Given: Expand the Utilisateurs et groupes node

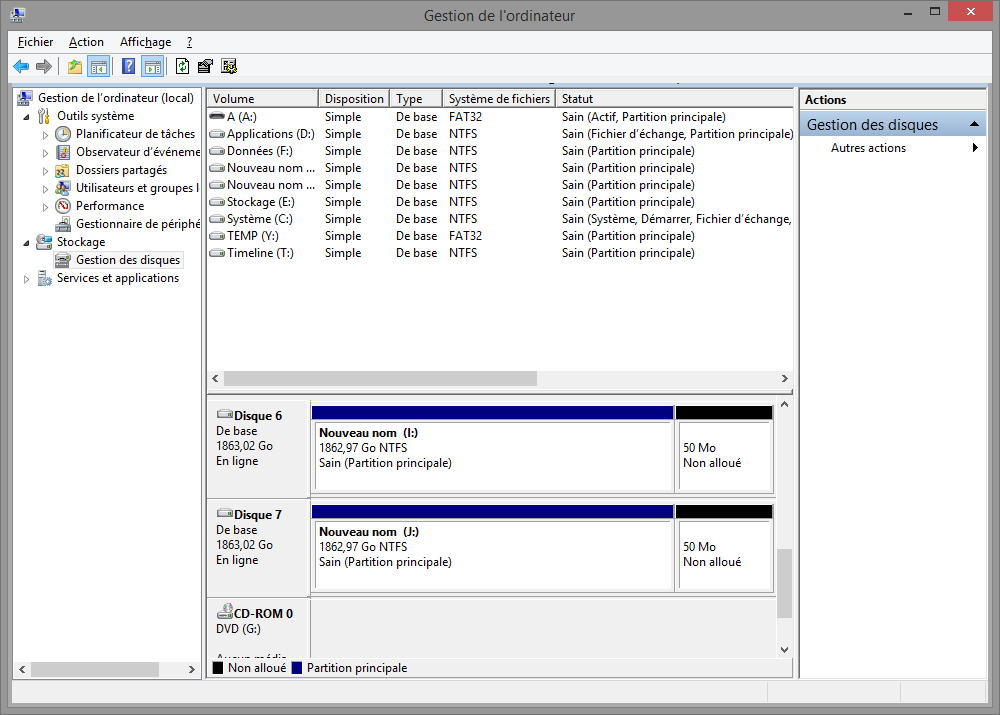Looking at the screenshot, I should pos(45,189).
